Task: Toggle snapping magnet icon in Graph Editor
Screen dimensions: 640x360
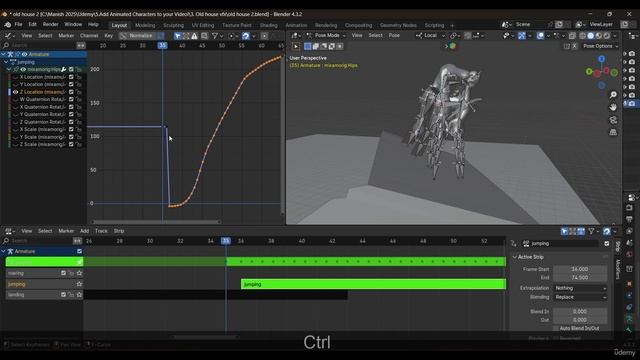Action: tap(245, 36)
